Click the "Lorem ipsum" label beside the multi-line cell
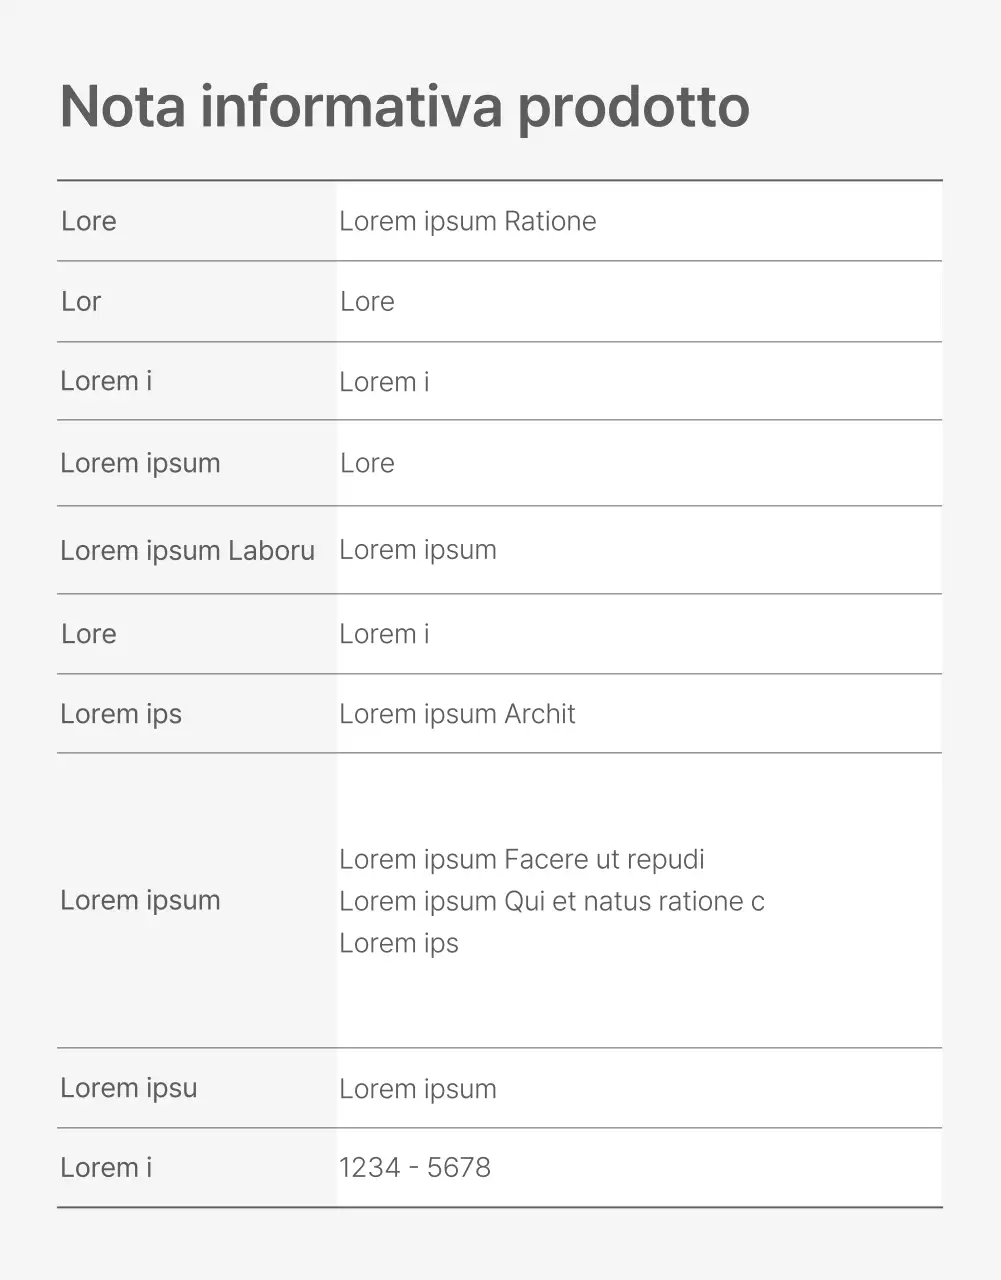1001x1280 pixels. pos(140,900)
